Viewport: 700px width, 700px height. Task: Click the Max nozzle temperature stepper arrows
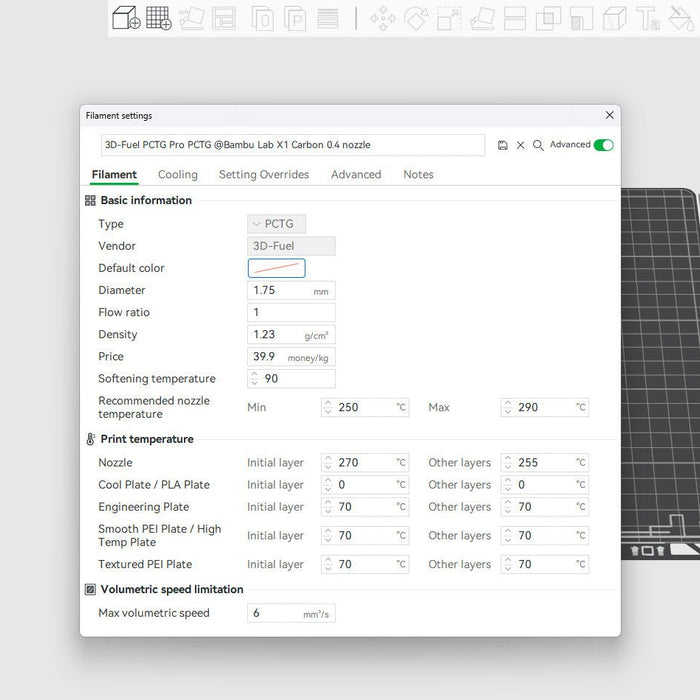pos(508,407)
